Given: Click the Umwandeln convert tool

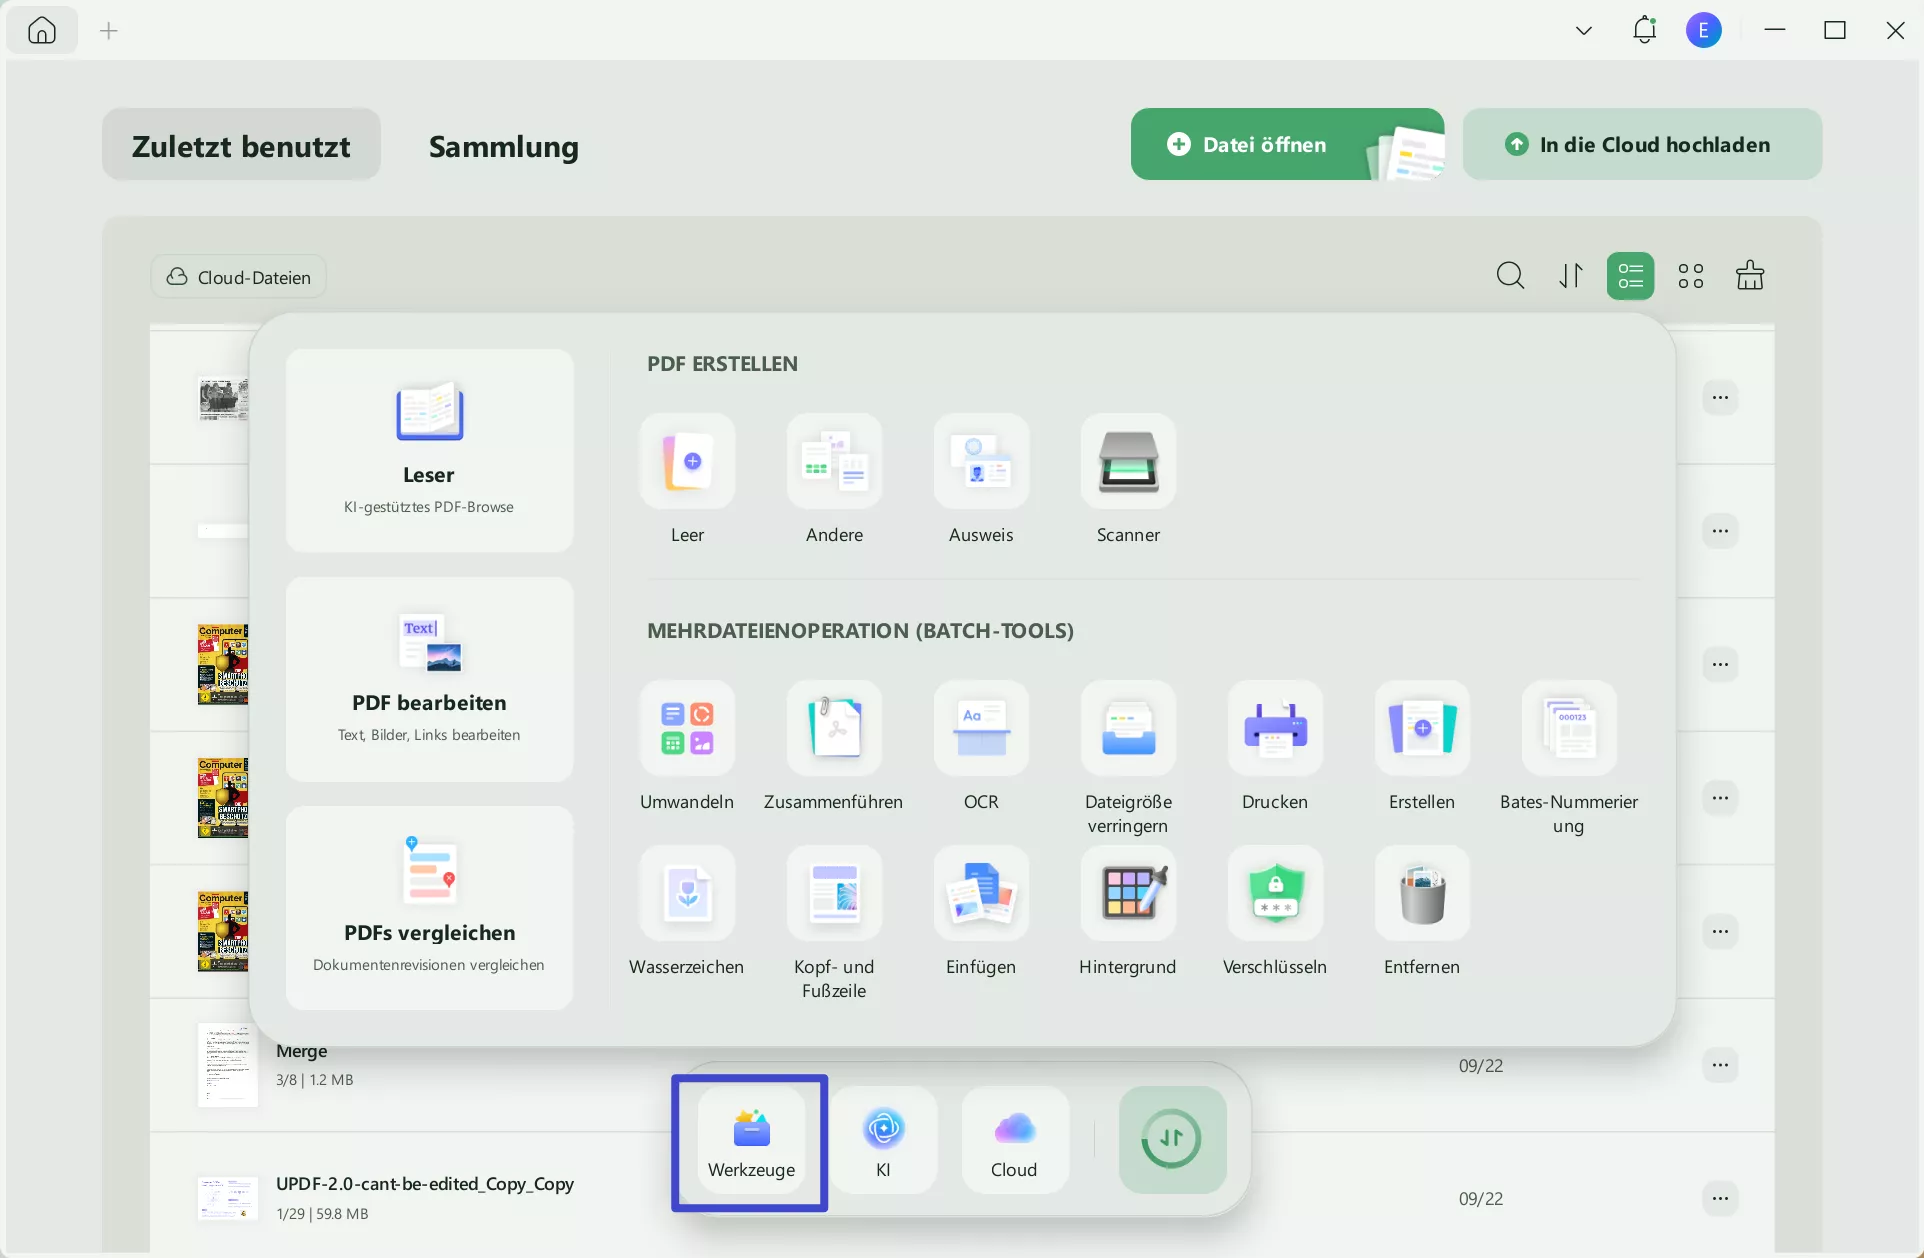Looking at the screenshot, I should 687,729.
